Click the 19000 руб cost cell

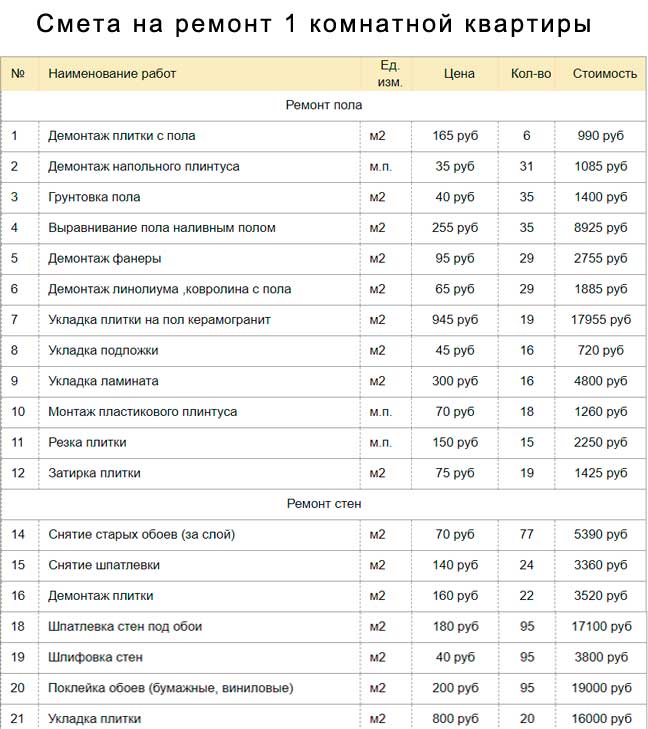coord(601,689)
